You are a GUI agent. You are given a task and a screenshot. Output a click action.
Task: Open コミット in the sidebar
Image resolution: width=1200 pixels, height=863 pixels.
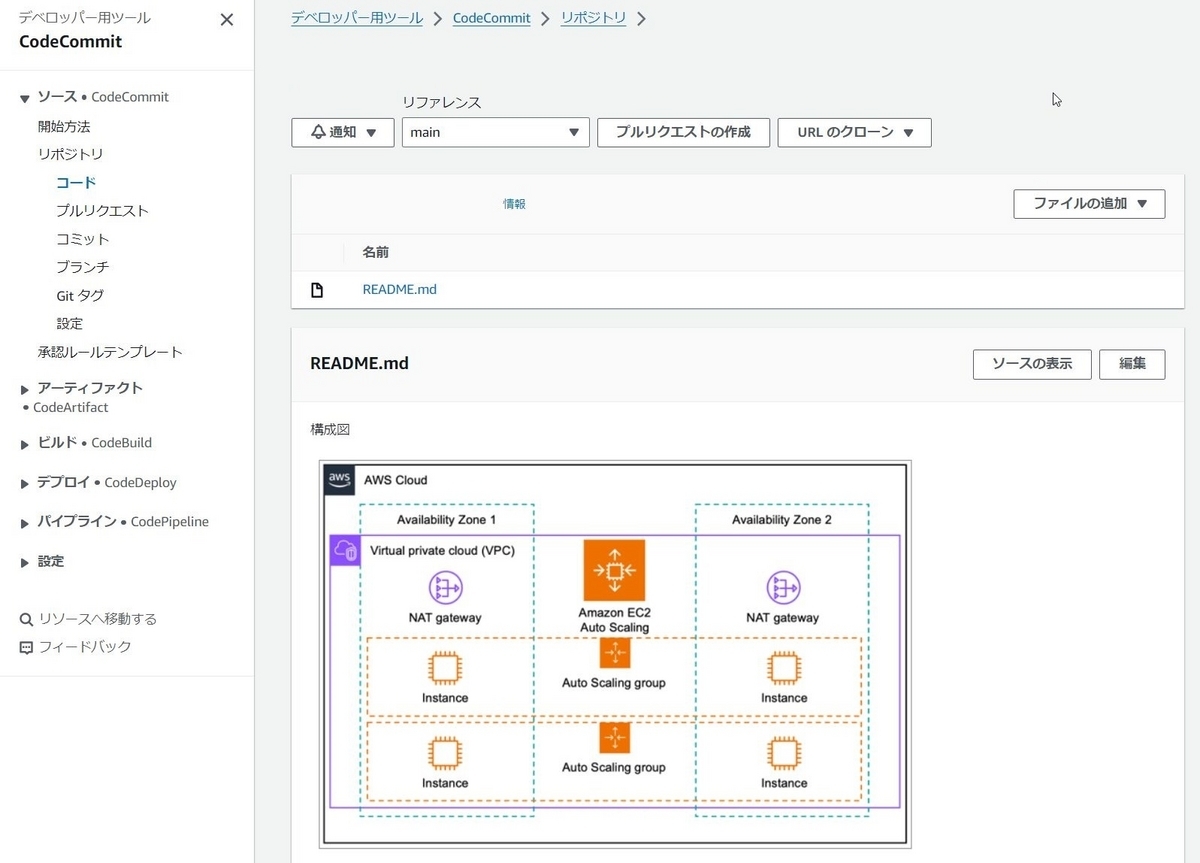(x=83, y=239)
